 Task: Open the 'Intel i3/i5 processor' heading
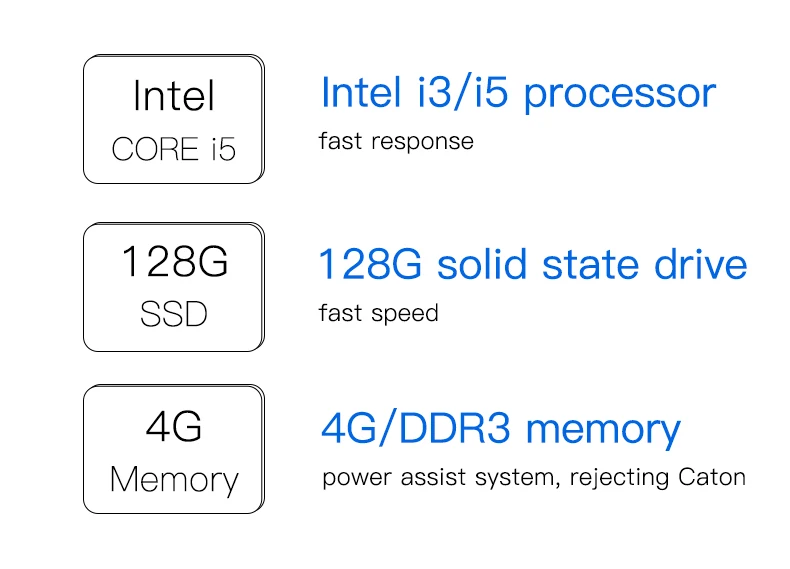[x=518, y=93]
